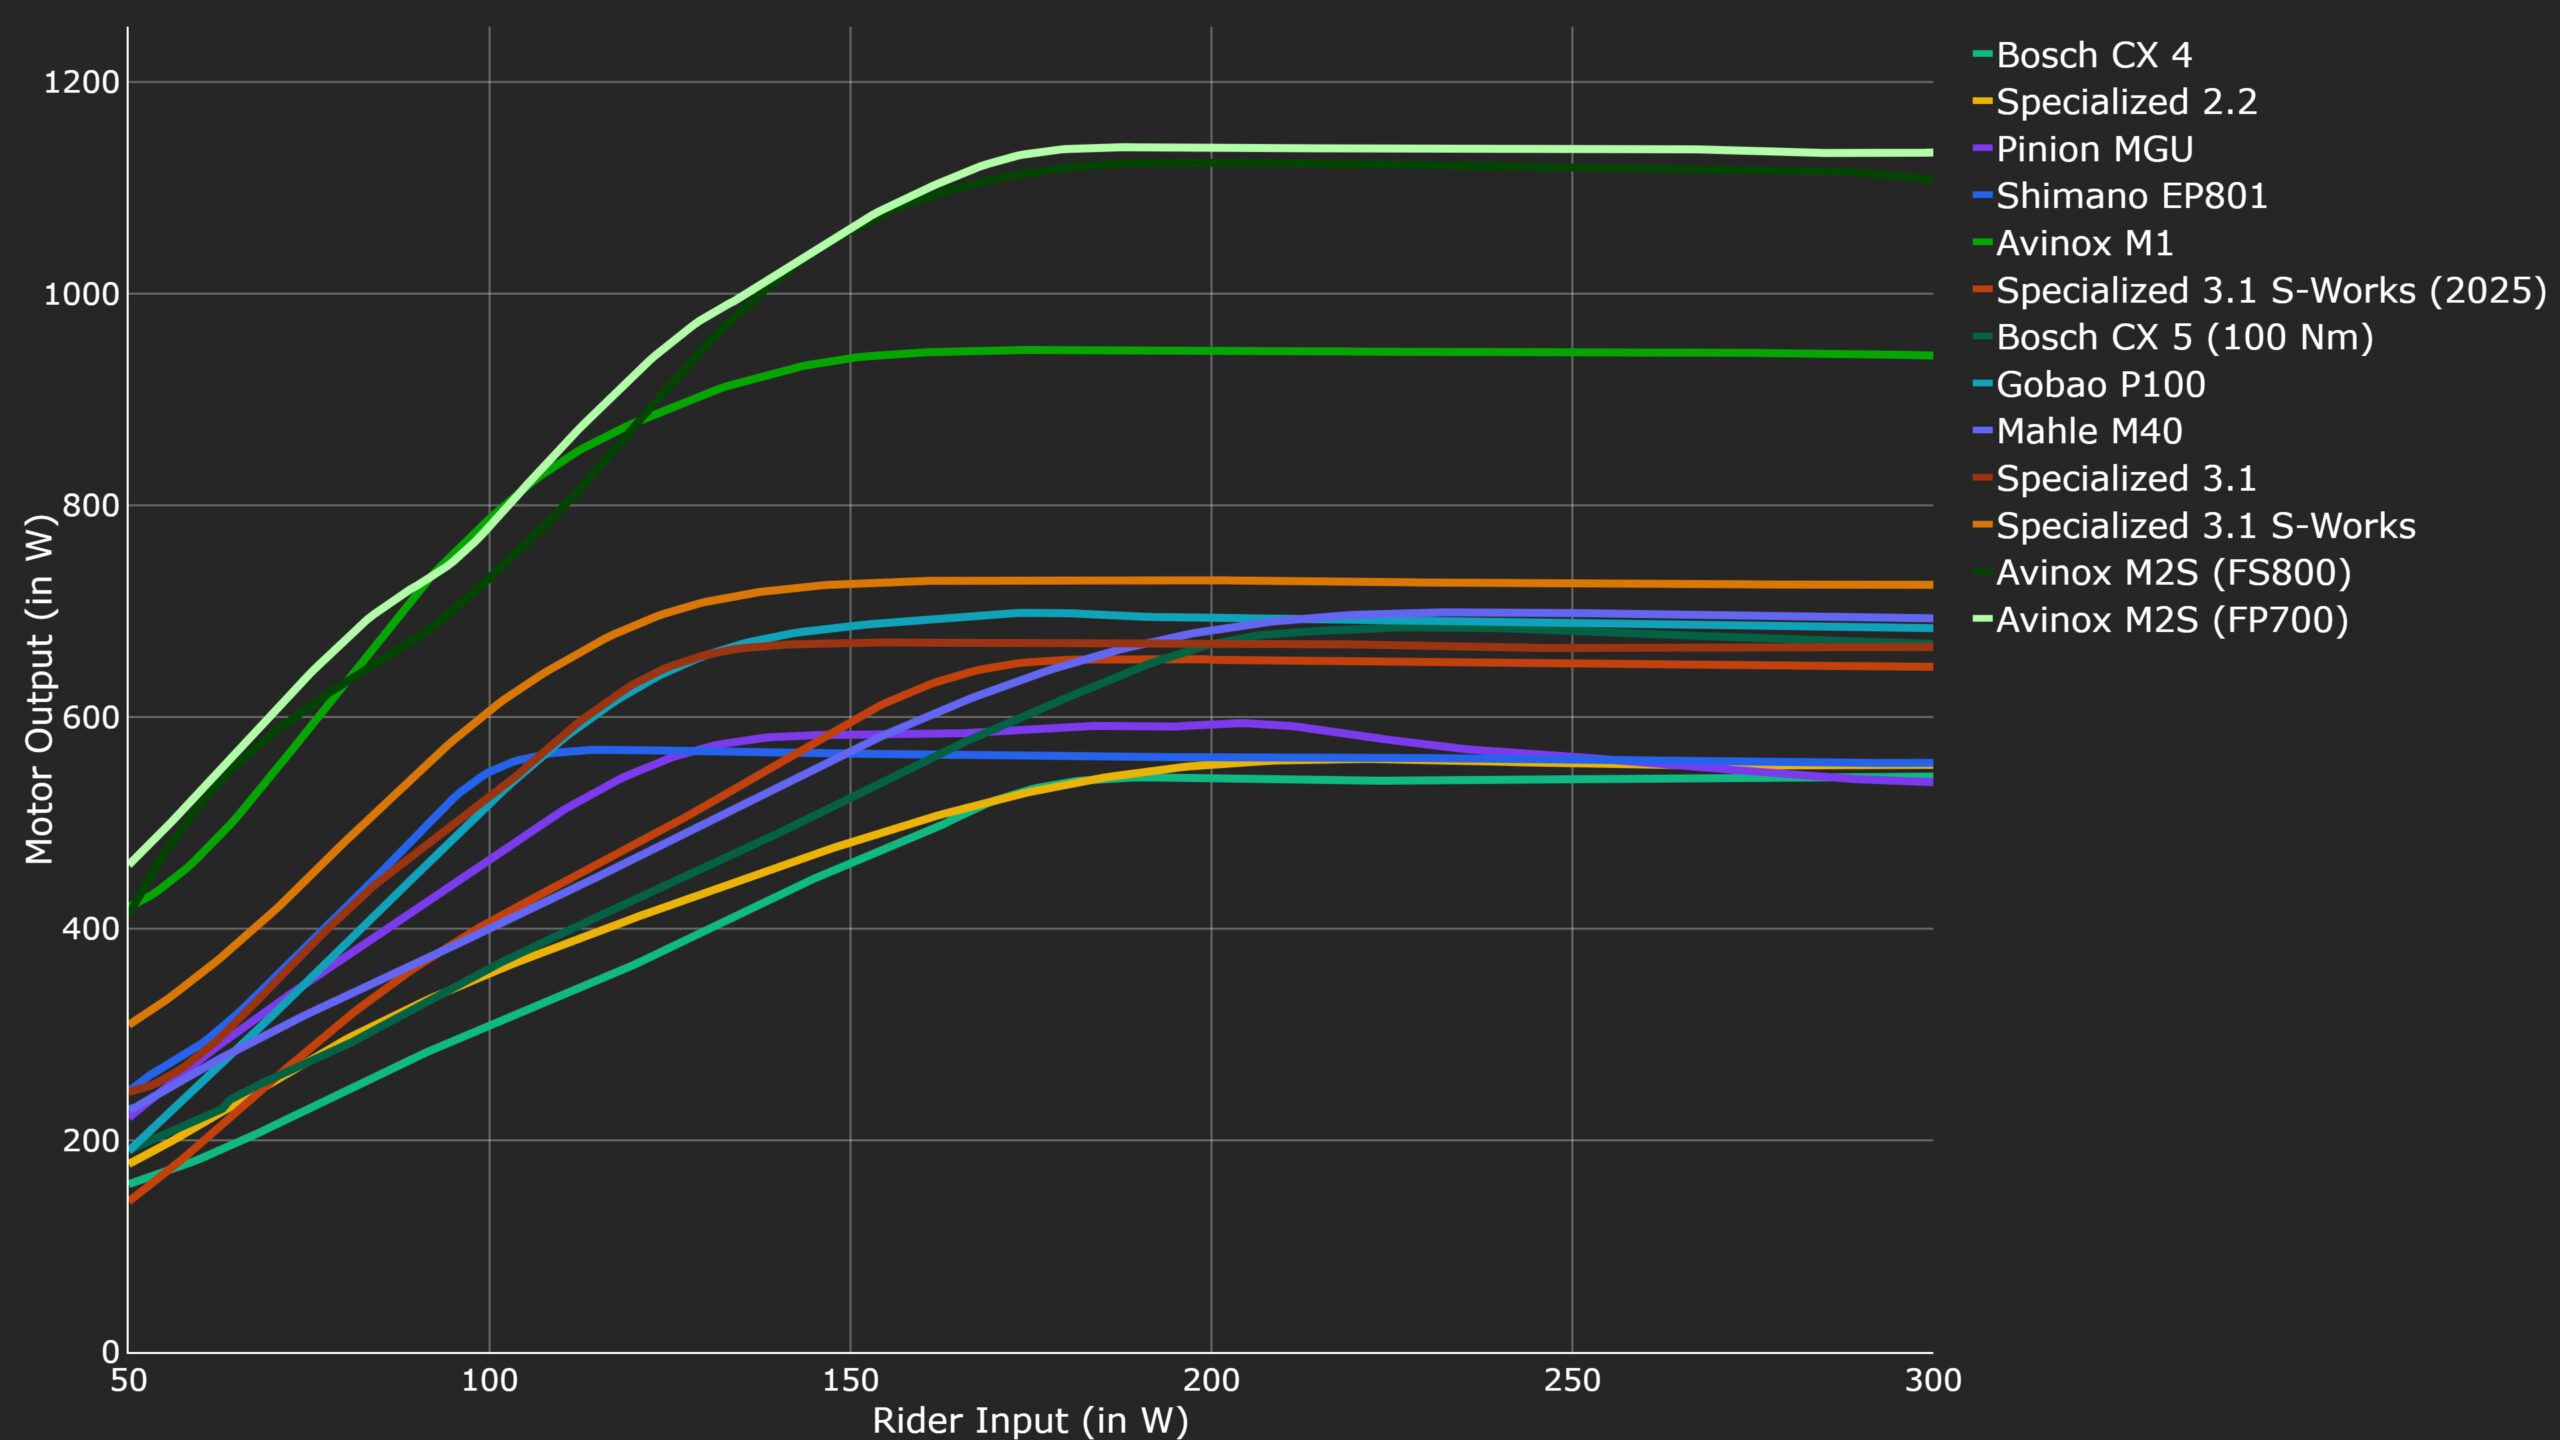This screenshot has width=2560, height=1440.
Task: Click the light green Avinox M2S (FP700) swatch
Action: [x=1983, y=620]
